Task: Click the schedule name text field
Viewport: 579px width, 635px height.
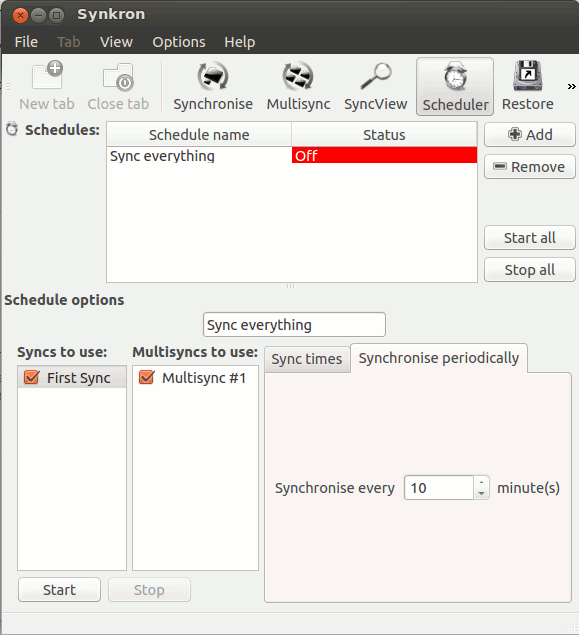Action: pyautogui.click(x=294, y=324)
